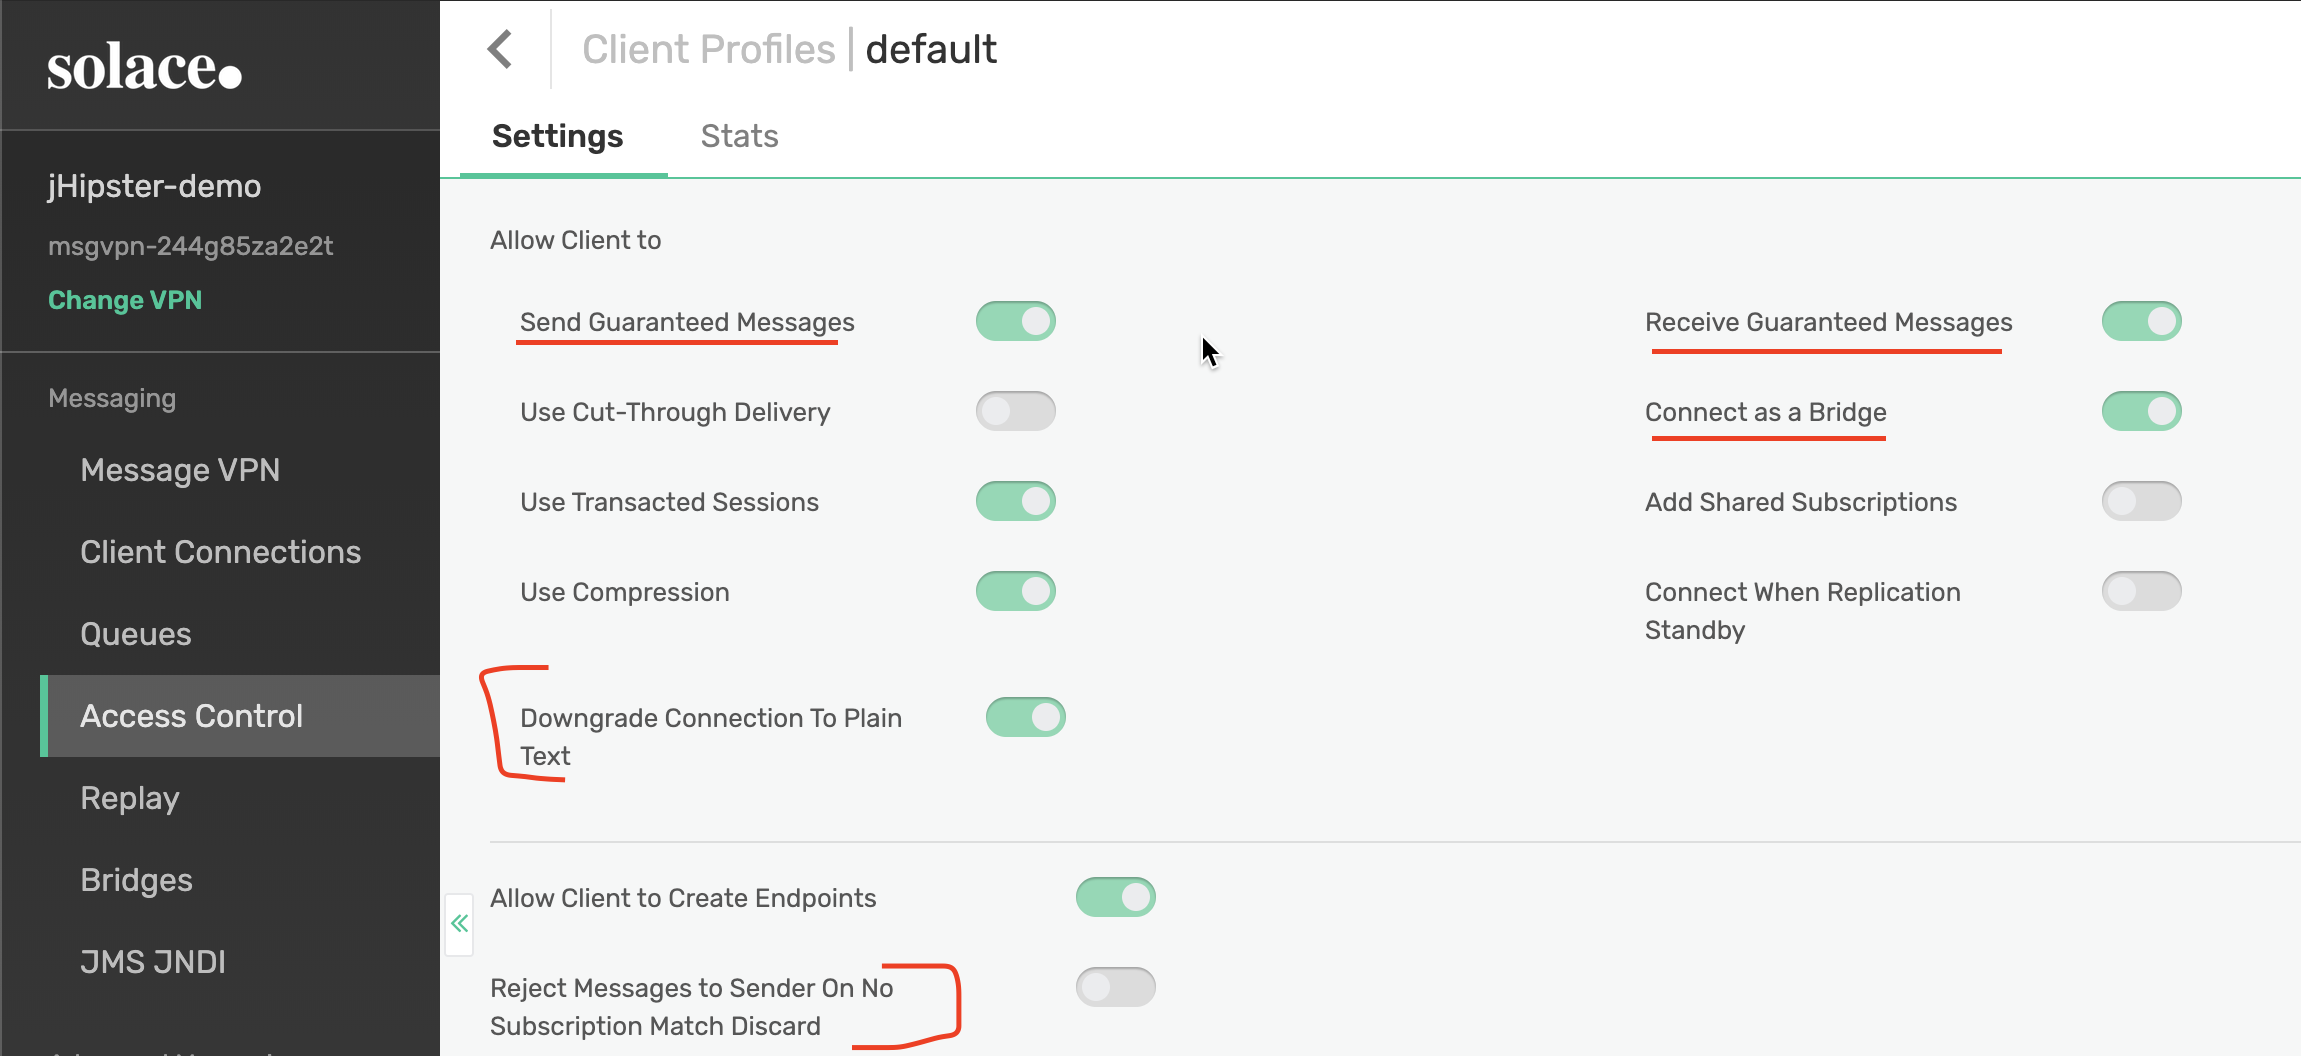
Task: Disable Use Transacted Sessions toggle
Action: (x=1015, y=501)
